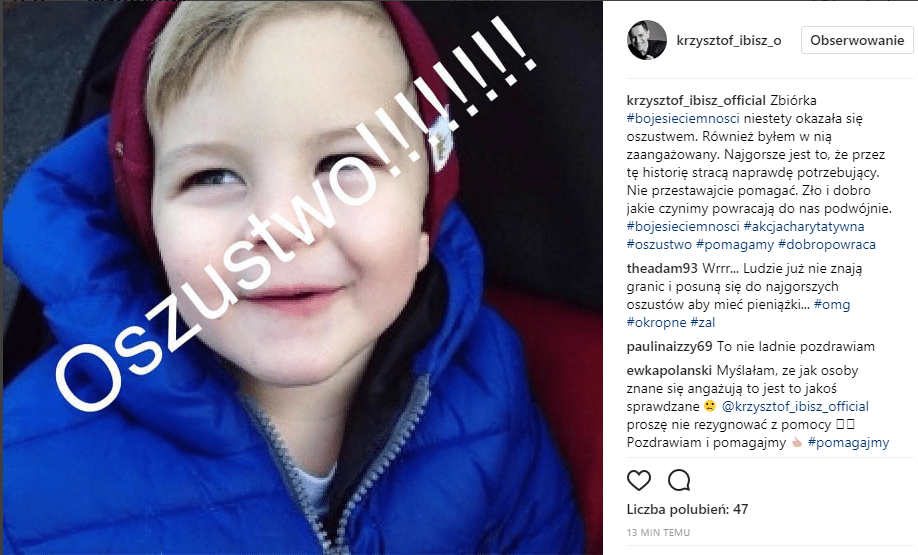The height and width of the screenshot is (555, 918).
Task: Open the #oszustwo hashtag link
Action: [x=659, y=244]
